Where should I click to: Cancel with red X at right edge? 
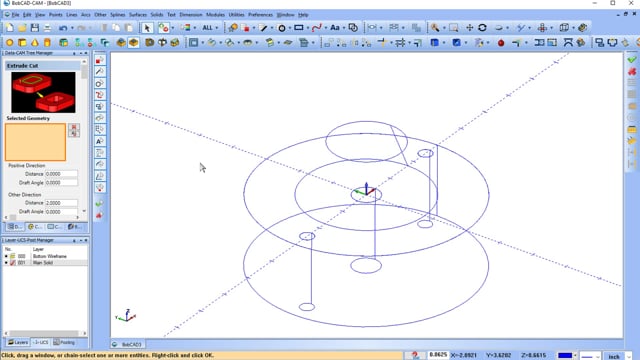click(x=632, y=71)
